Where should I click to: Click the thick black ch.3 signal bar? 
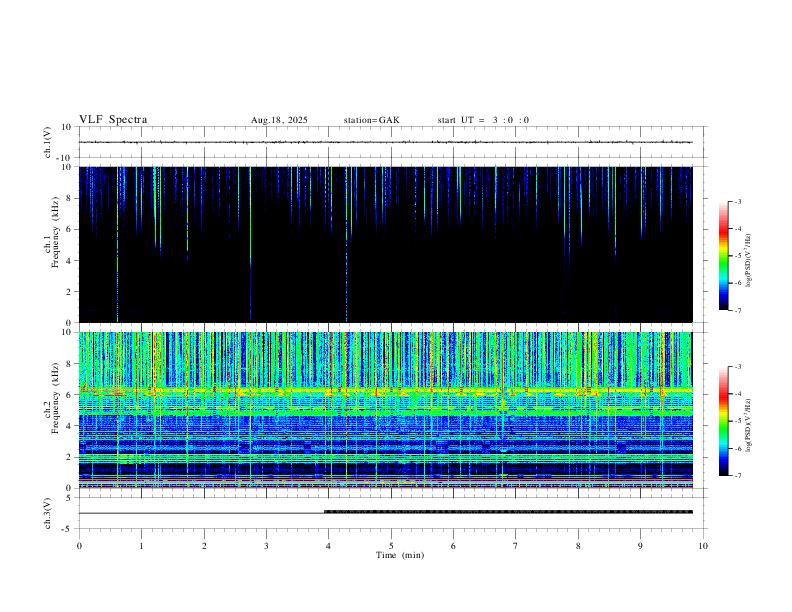tap(508, 512)
